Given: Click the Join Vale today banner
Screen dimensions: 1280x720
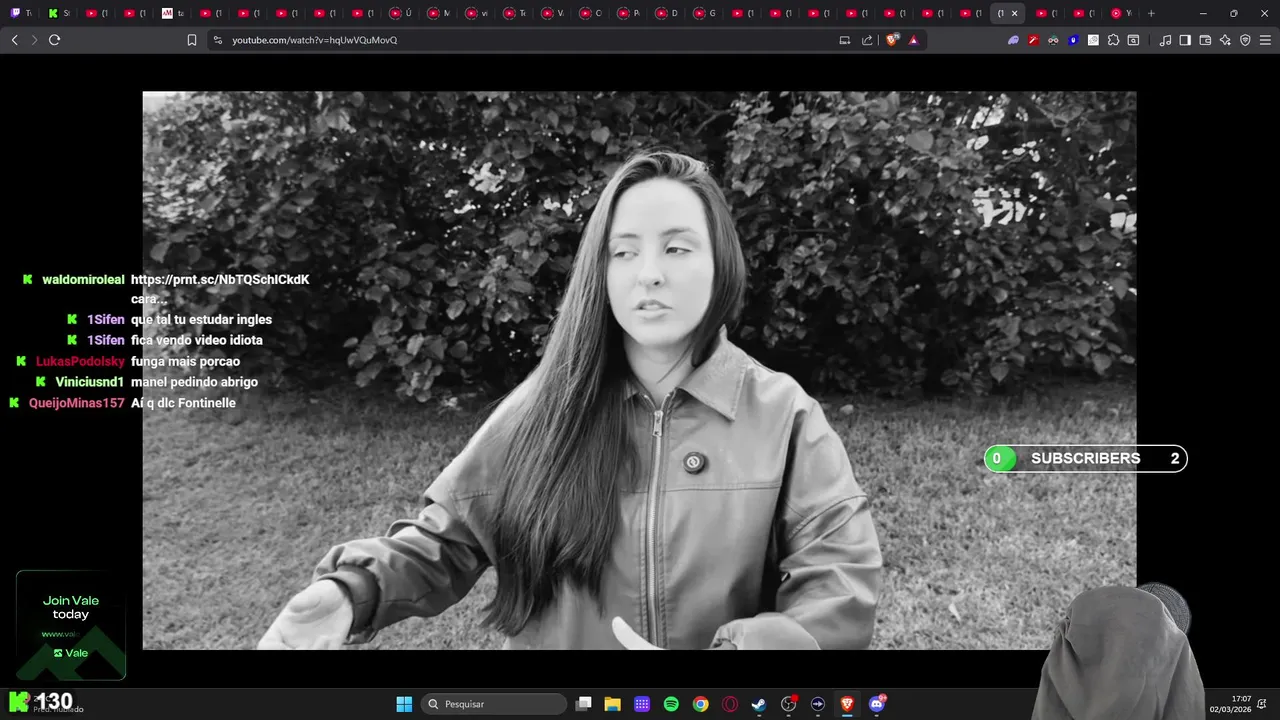Looking at the screenshot, I should [x=71, y=626].
